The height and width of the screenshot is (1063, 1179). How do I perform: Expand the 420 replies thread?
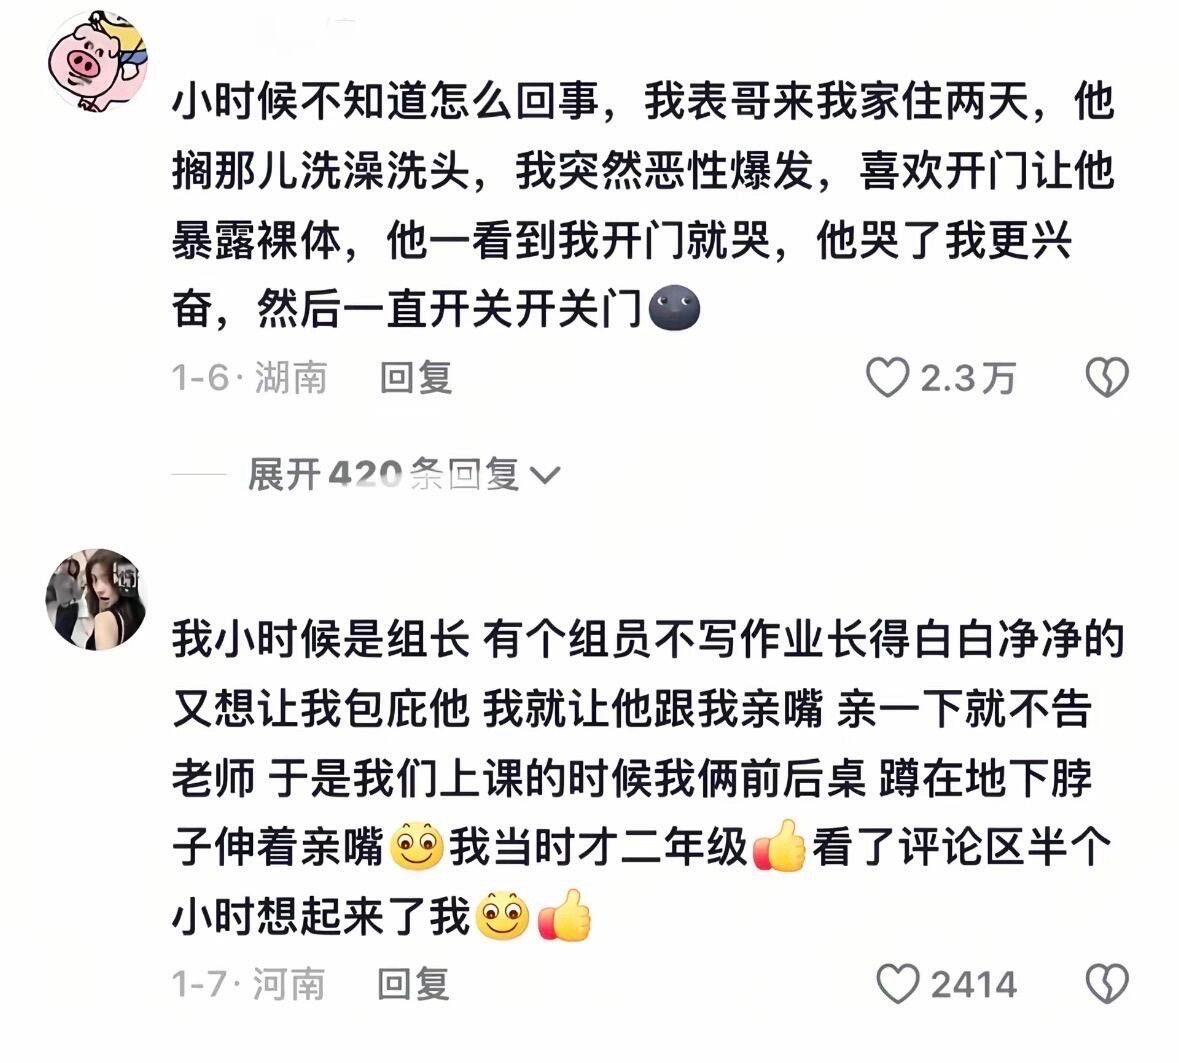pos(404,475)
